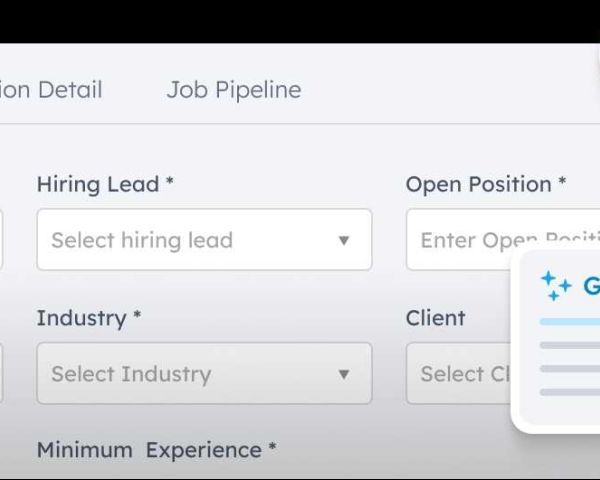Click the blue progress bar in popup card
Image resolution: width=600 pixels, height=480 pixels.
coord(570,322)
